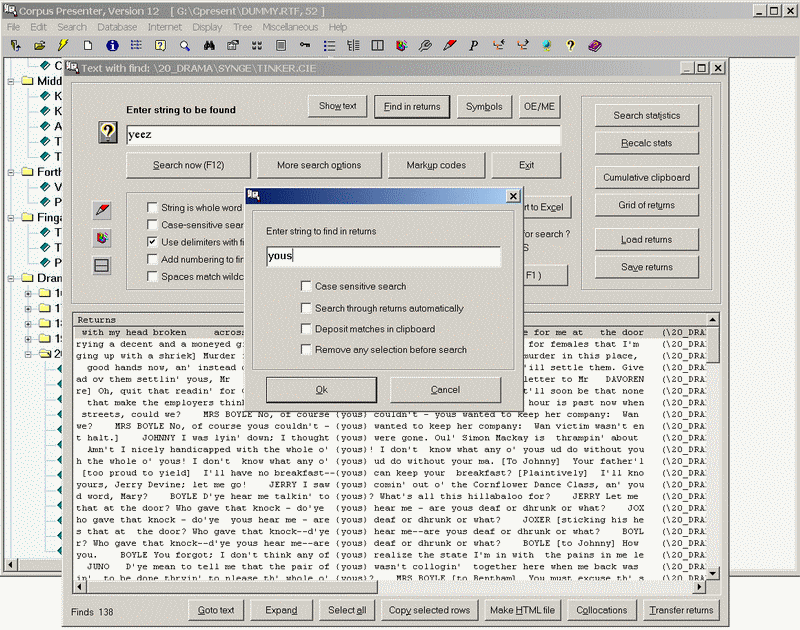The width and height of the screenshot is (800, 630).
Task: Click the find in returns text field
Action: [x=383, y=257]
